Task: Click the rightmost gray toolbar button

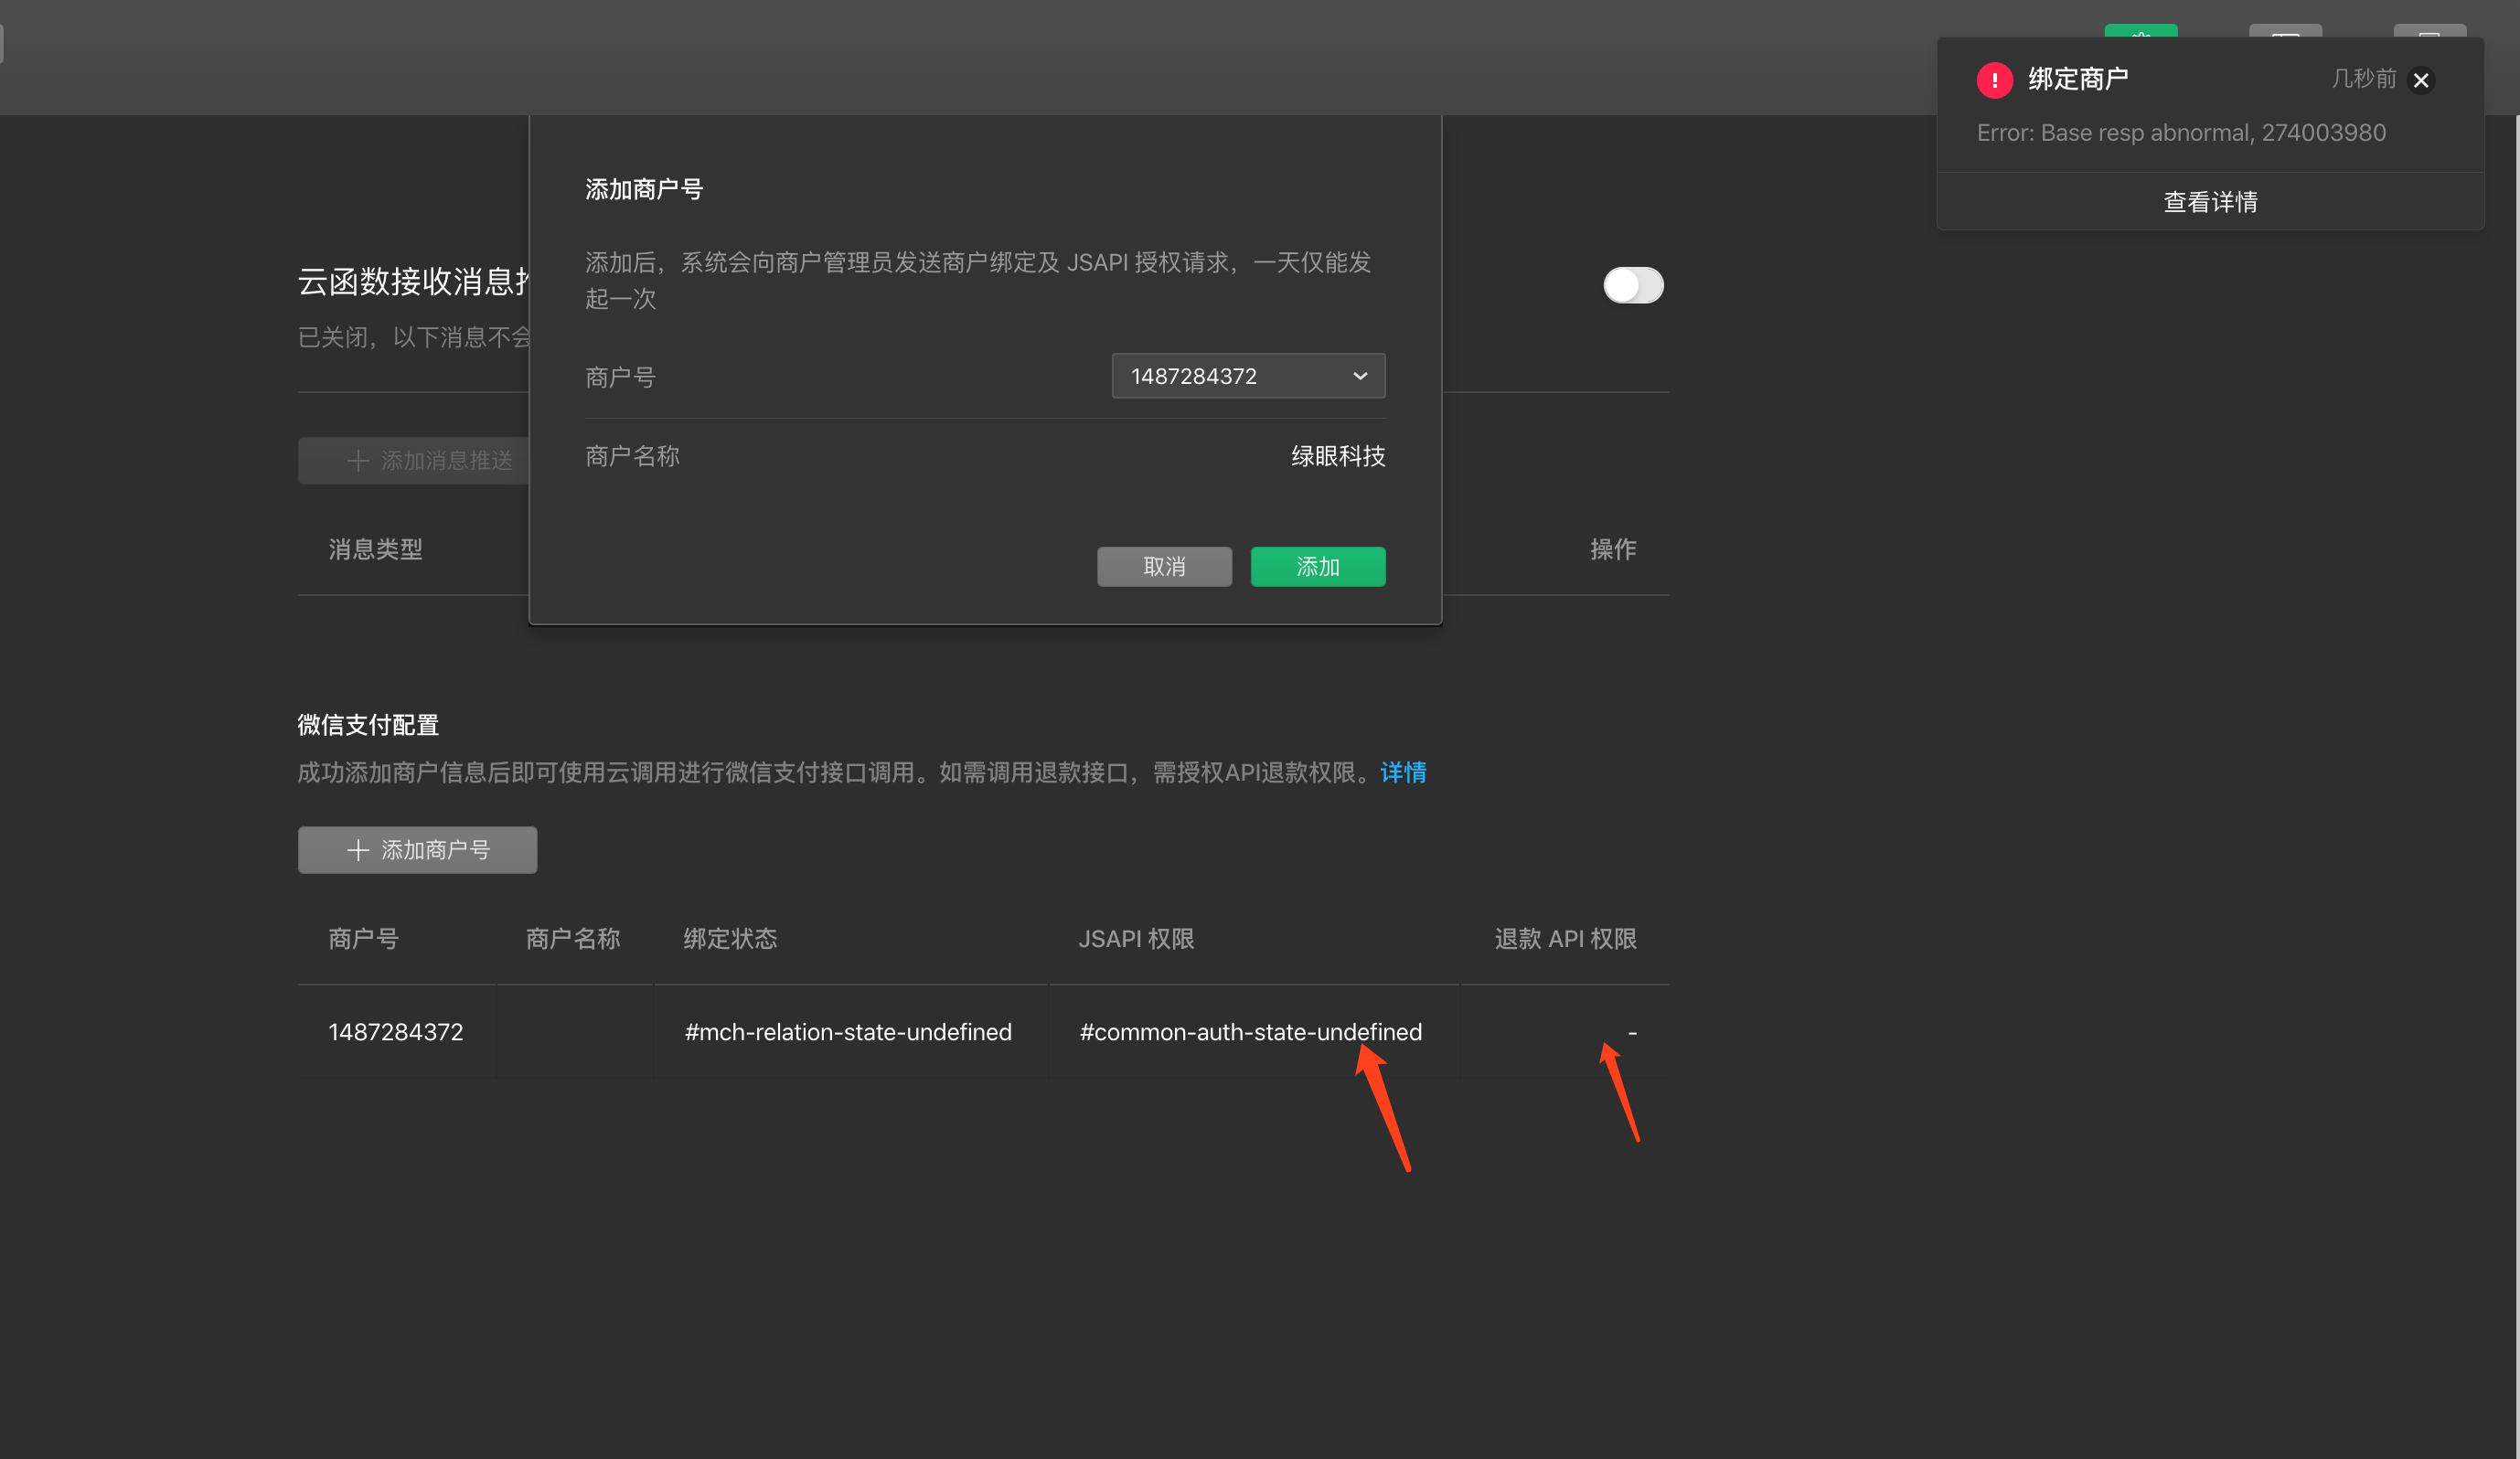Action: click(x=2429, y=33)
